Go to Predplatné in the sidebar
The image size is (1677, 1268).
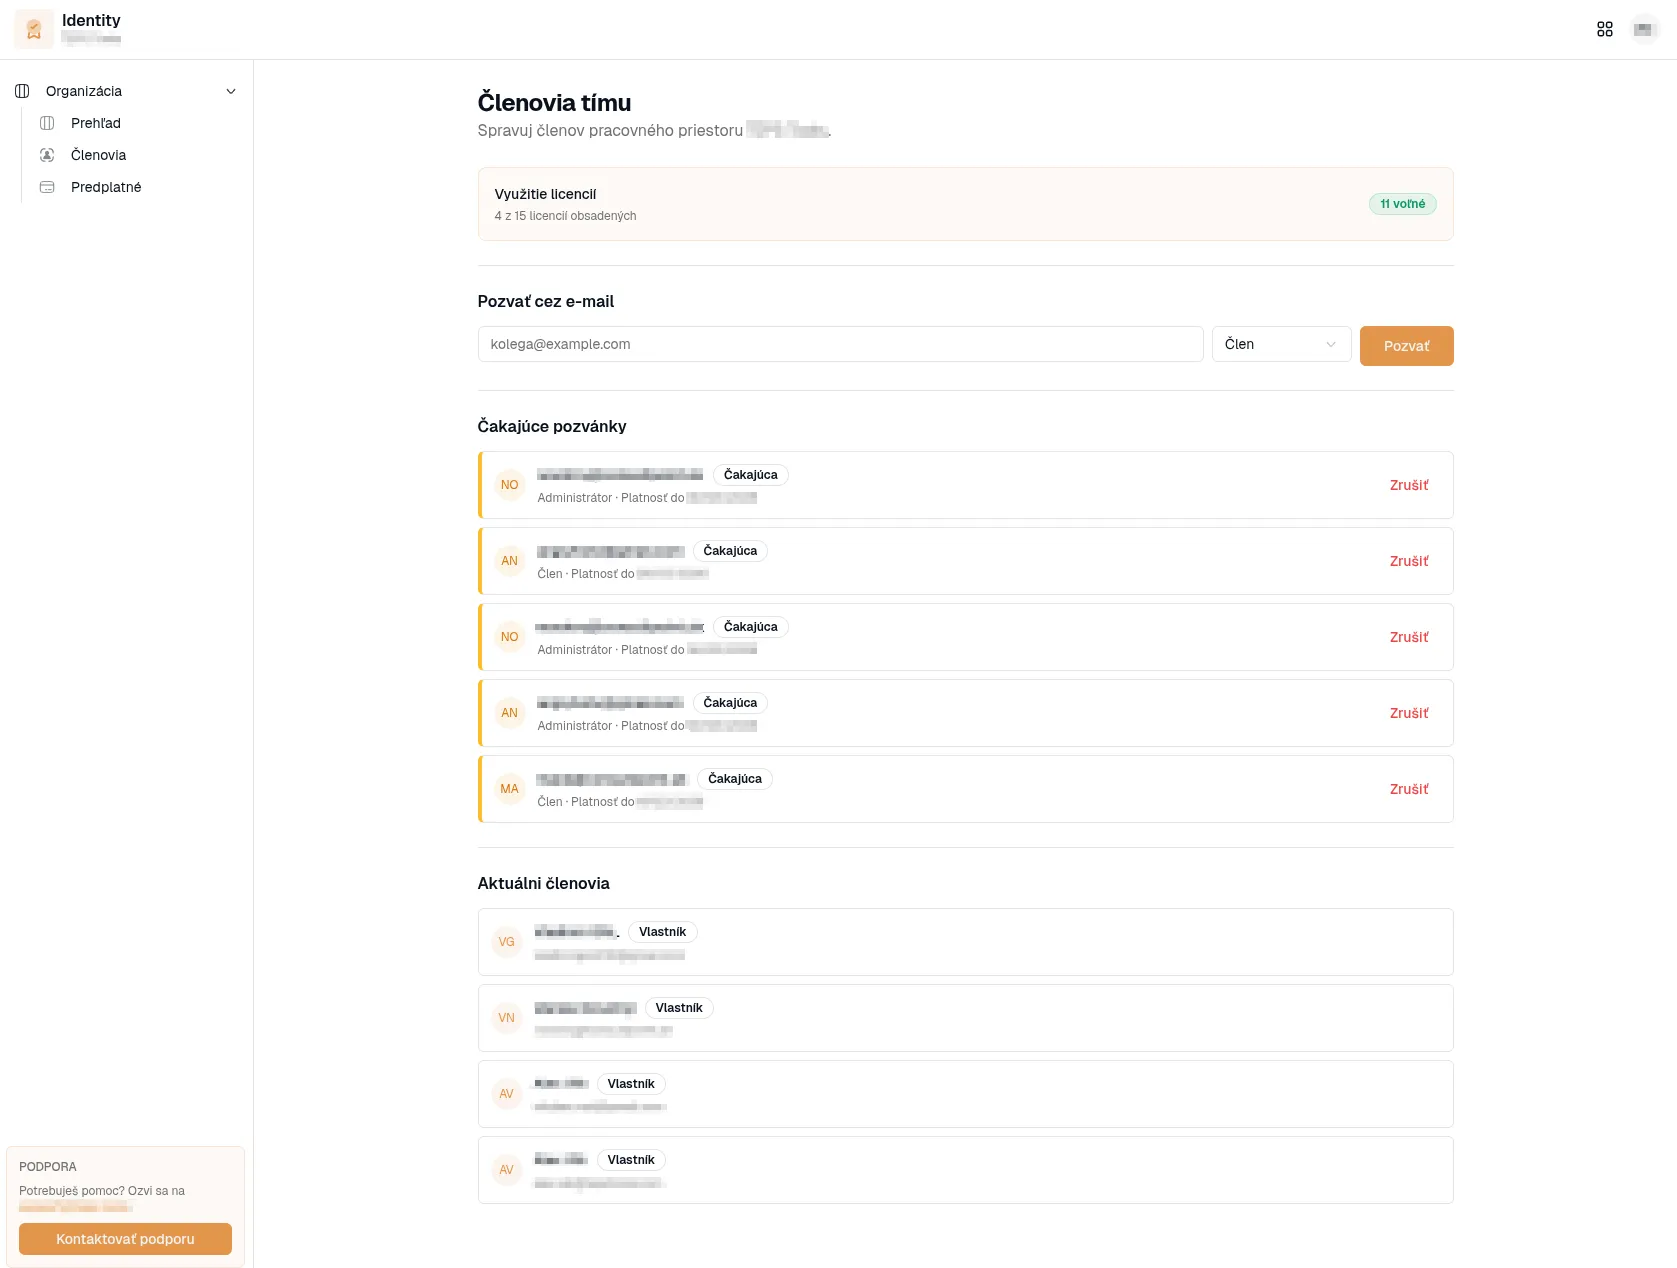106,187
